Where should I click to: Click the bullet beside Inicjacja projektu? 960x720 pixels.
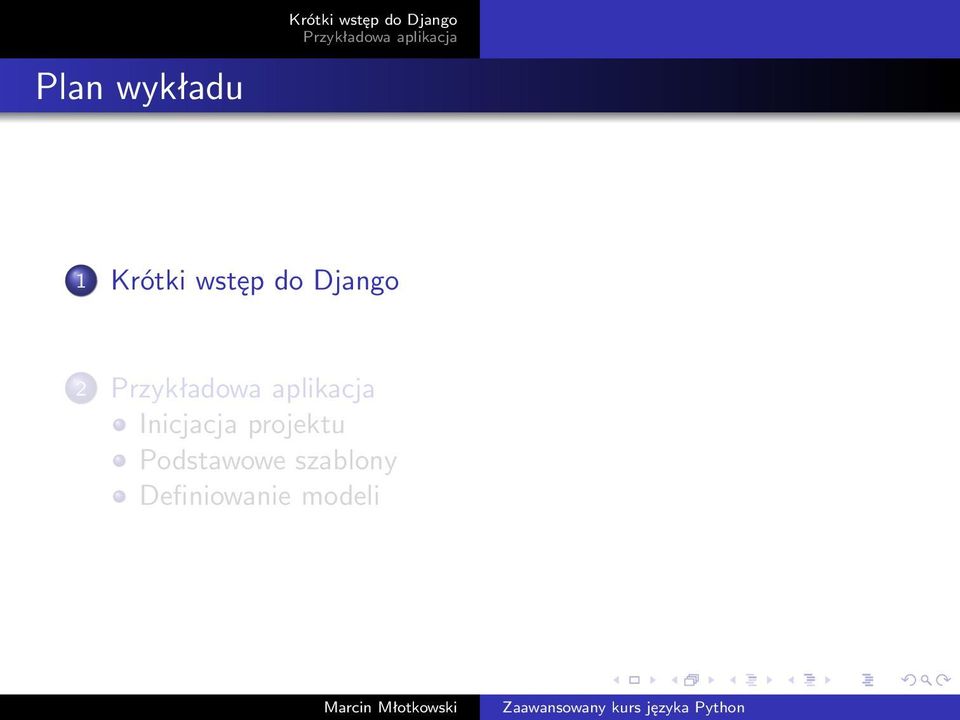point(119,424)
